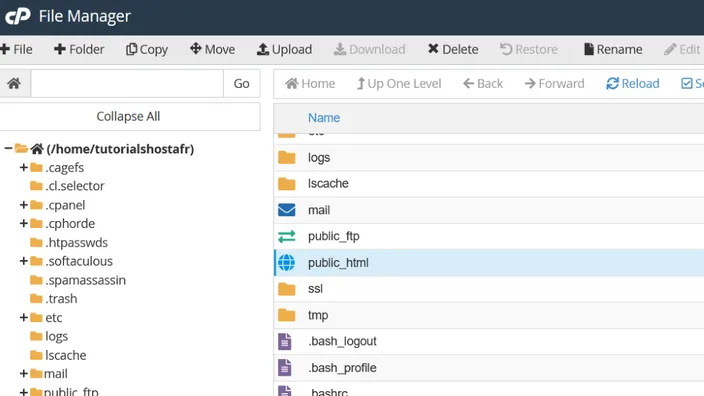This screenshot has height=396, width=704.
Task: Click the lscache folder icon in file list
Action: [x=286, y=184]
